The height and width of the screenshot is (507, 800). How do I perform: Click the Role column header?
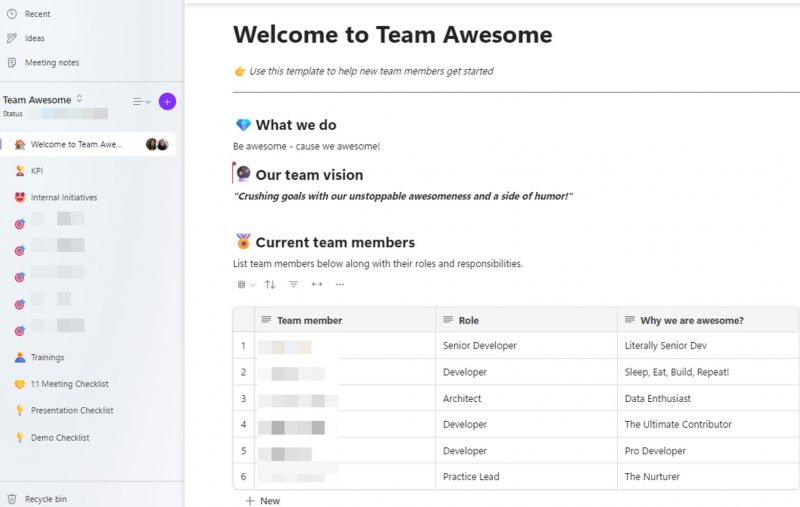(468, 320)
